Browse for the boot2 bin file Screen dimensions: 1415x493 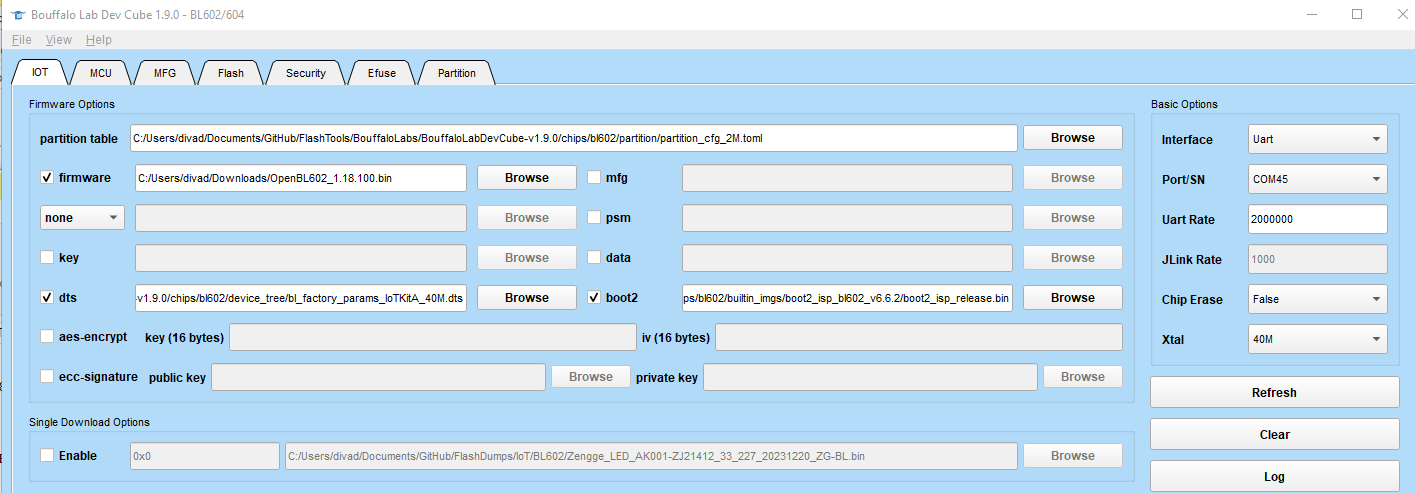pos(1072,298)
